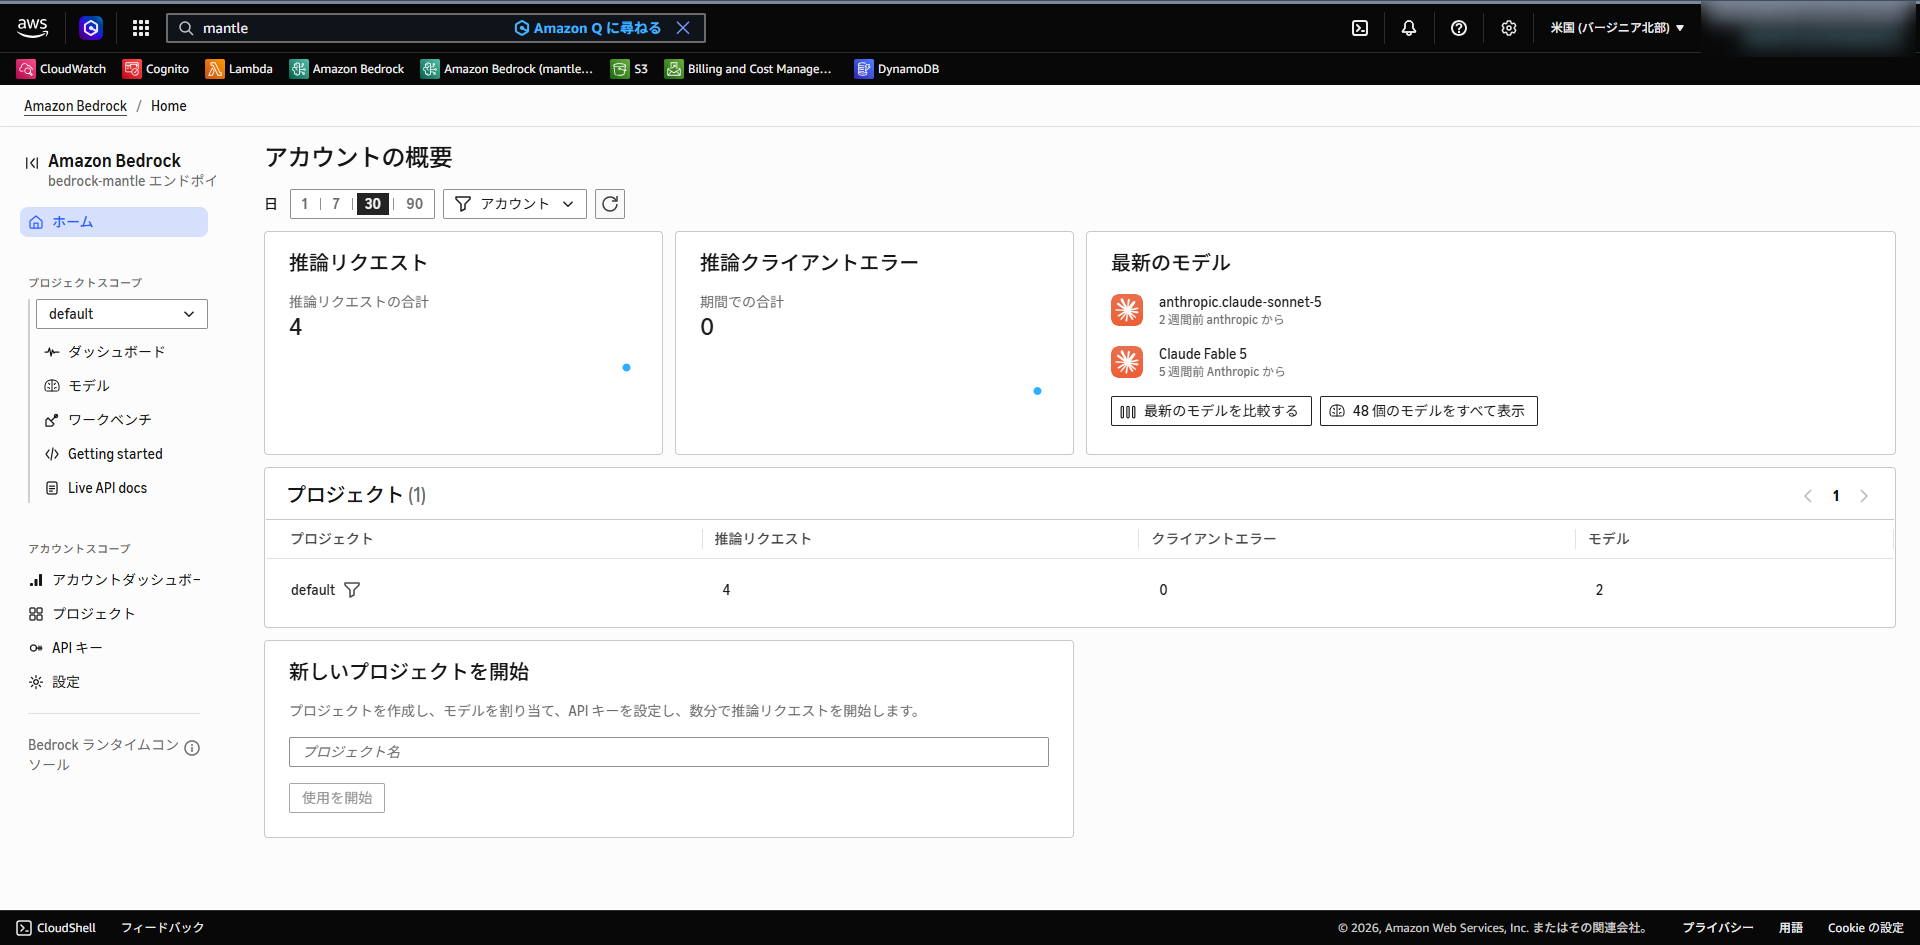
Task: Select the 30 day range
Action: [x=373, y=204]
